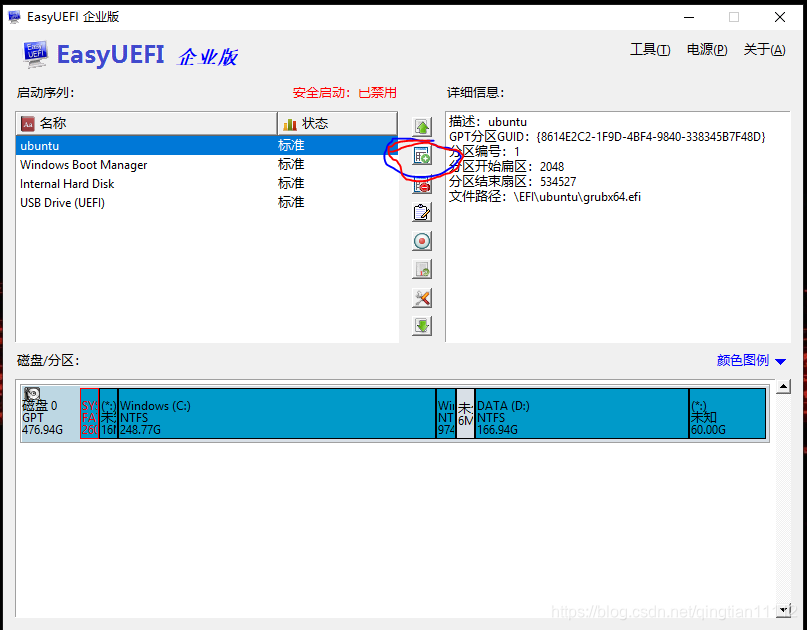The width and height of the screenshot is (807, 630).
Task: Open the wrench and screwdriver tools icon
Action: tap(422, 298)
